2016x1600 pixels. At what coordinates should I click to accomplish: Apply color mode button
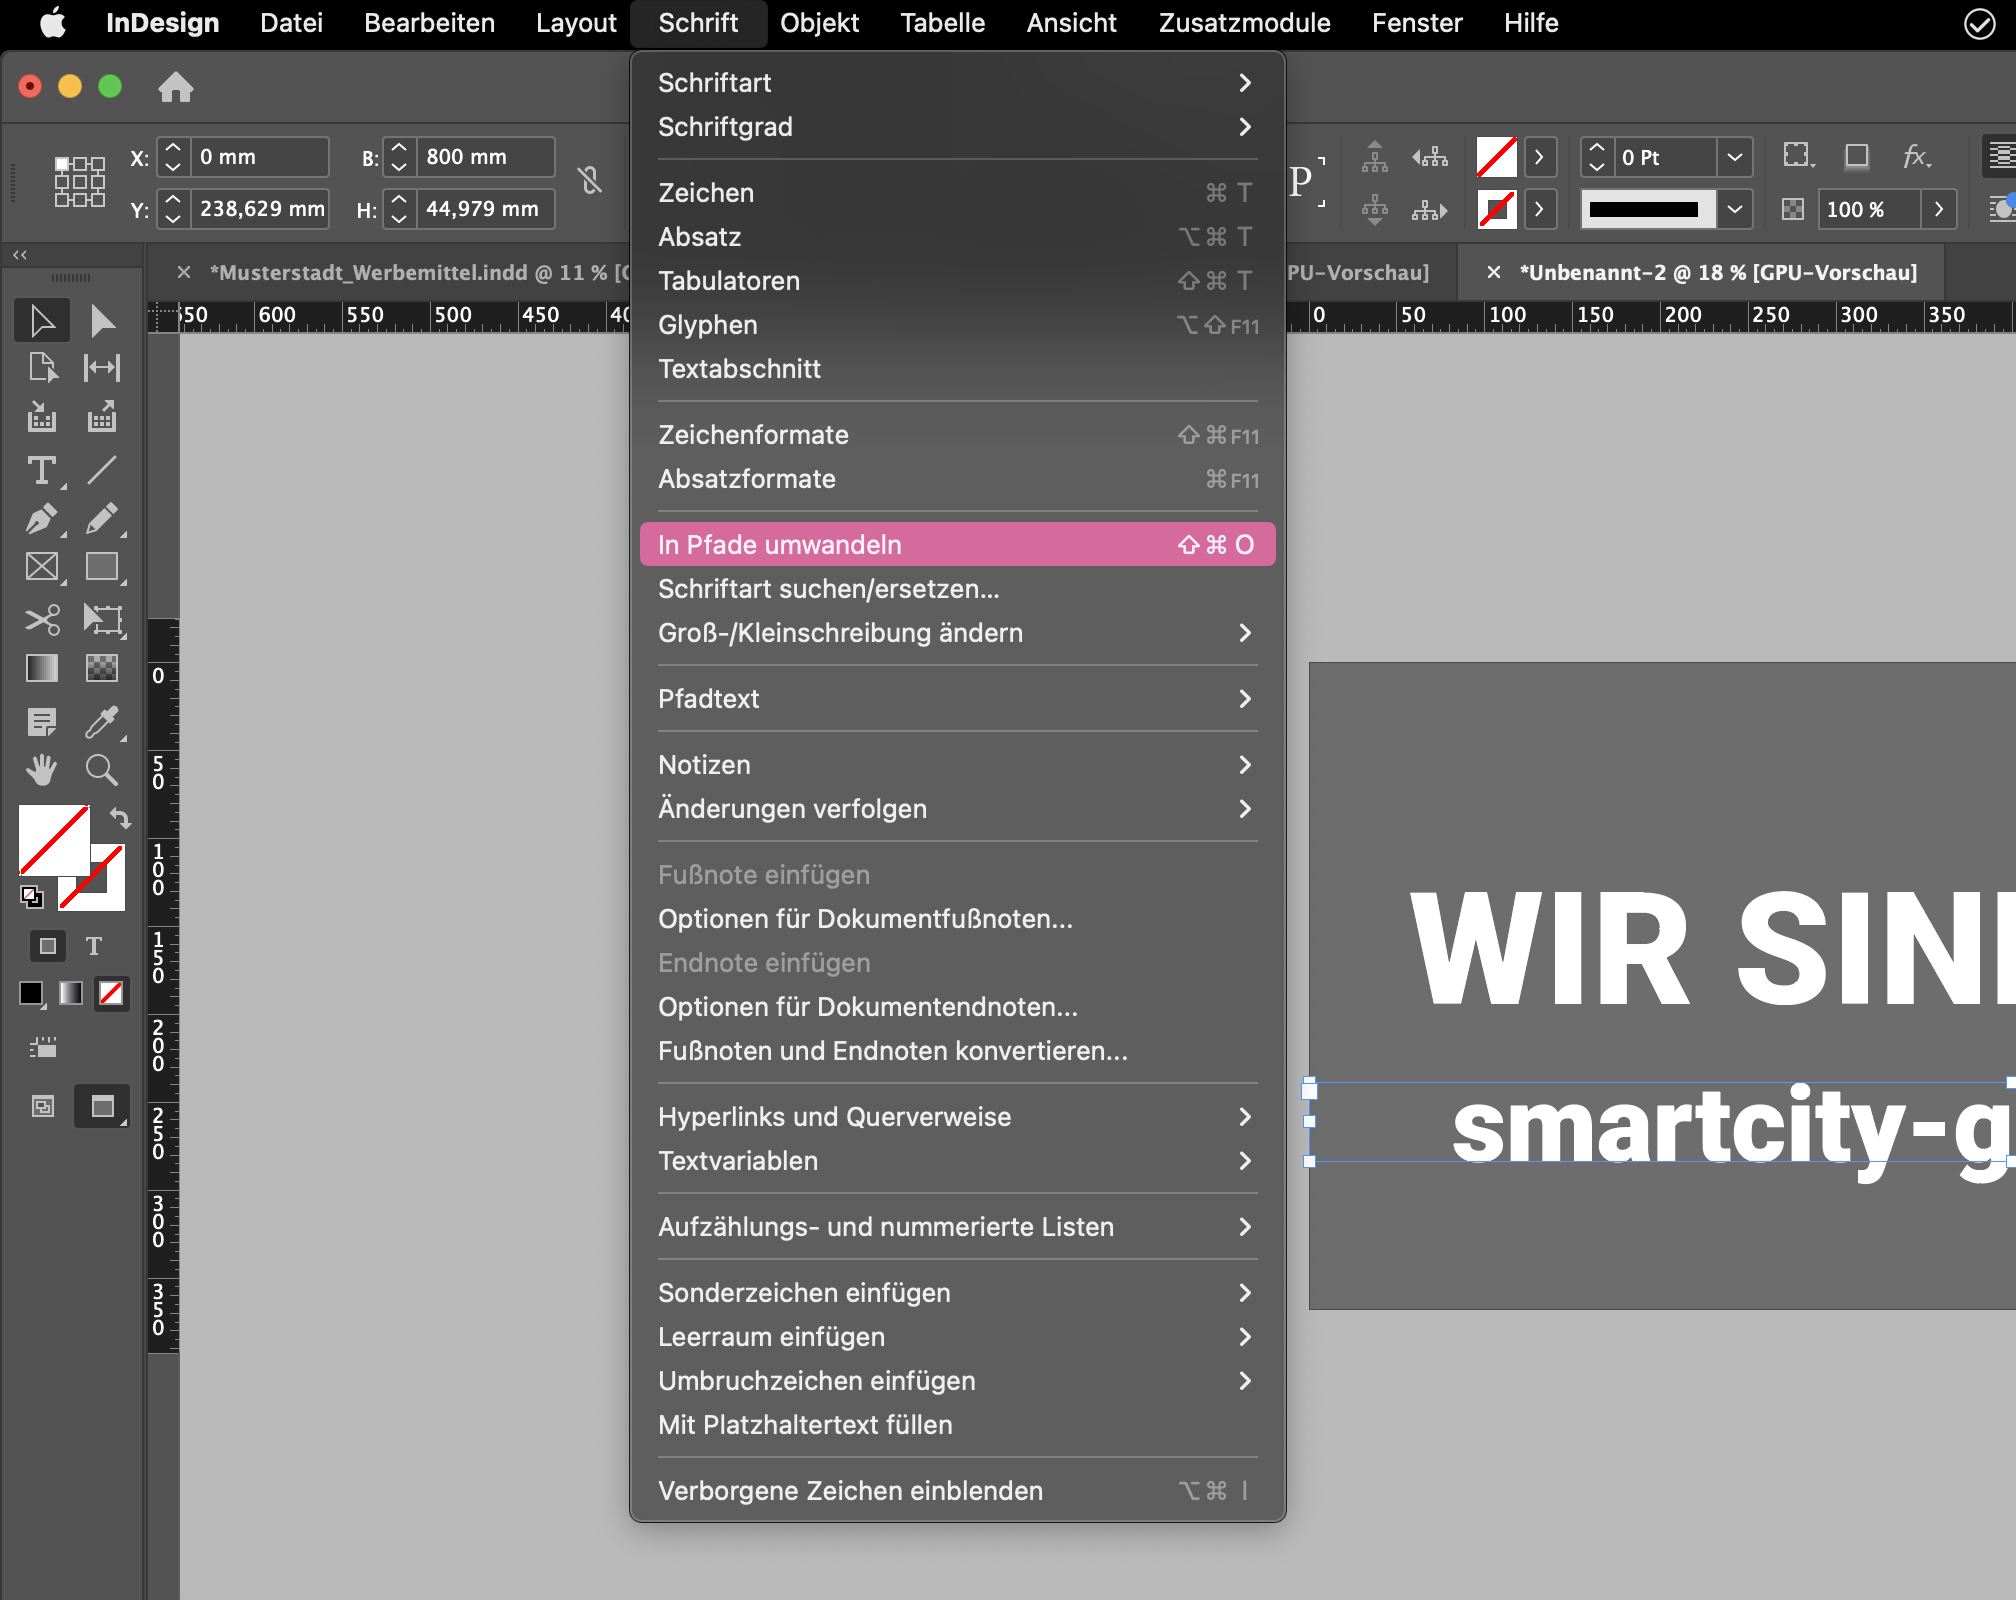point(31,993)
